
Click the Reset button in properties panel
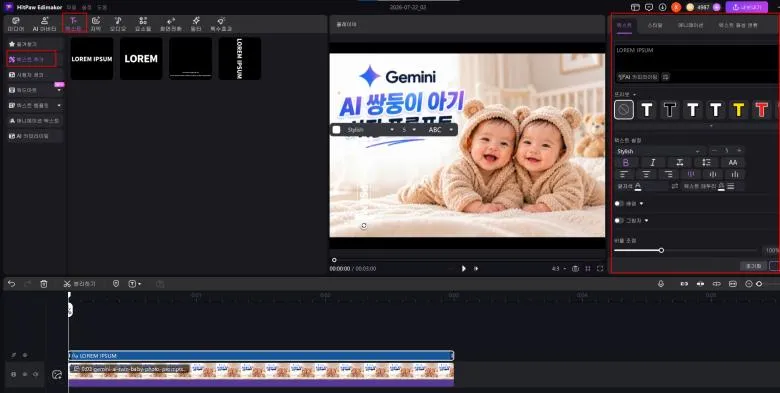pos(753,266)
